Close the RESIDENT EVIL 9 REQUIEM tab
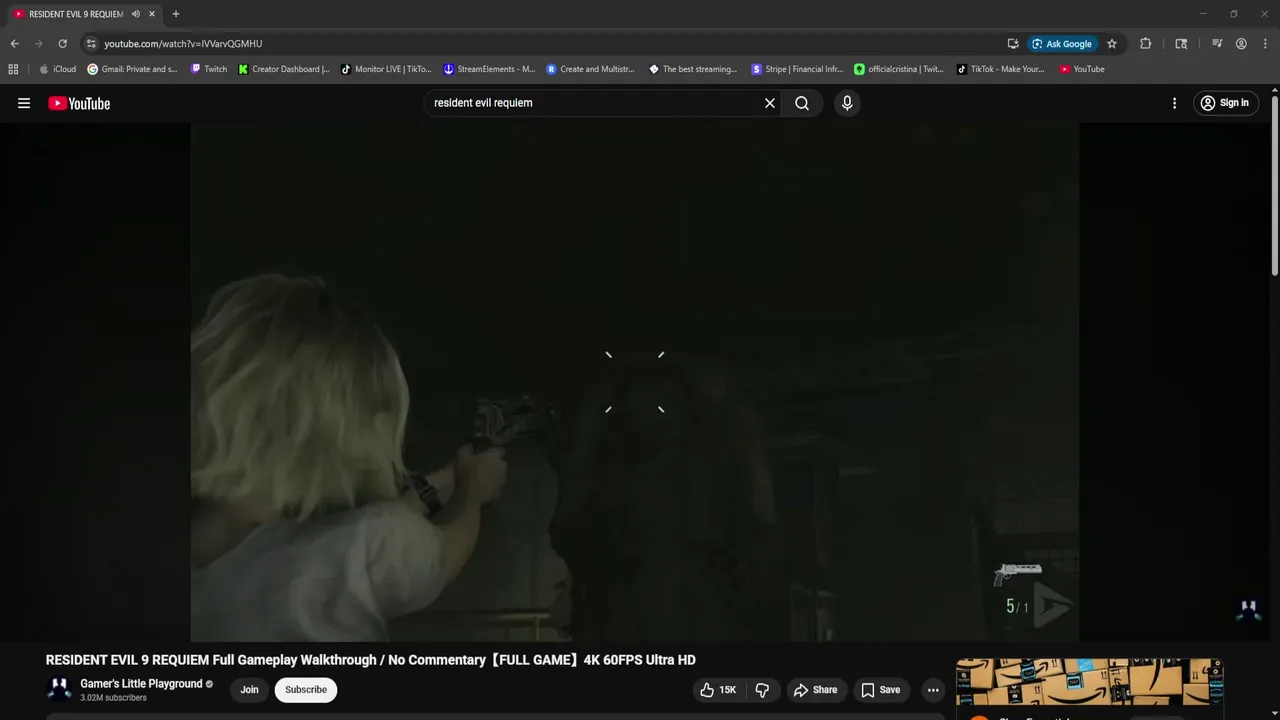 point(152,14)
